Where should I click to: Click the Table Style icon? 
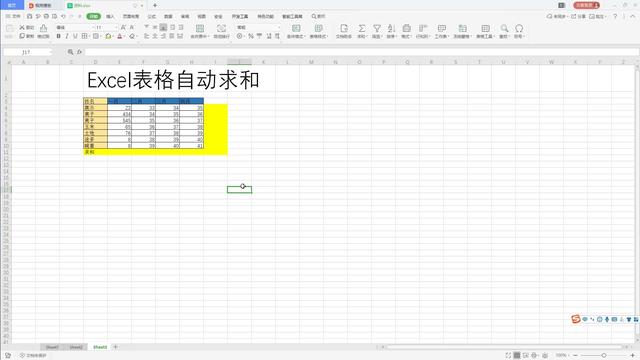tap(318, 28)
